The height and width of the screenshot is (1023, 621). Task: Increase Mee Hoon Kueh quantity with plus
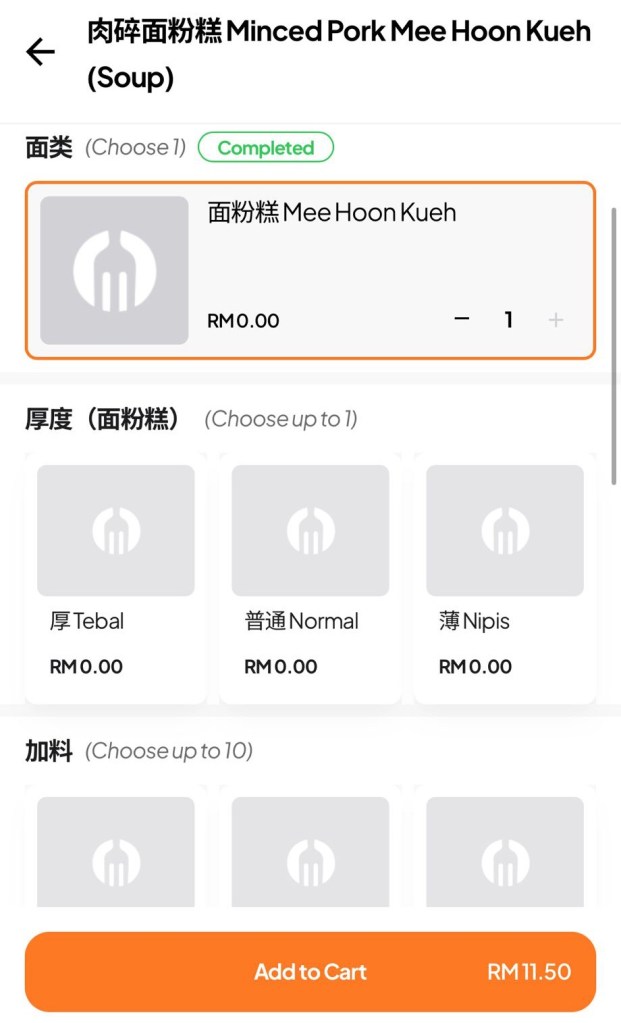556,320
